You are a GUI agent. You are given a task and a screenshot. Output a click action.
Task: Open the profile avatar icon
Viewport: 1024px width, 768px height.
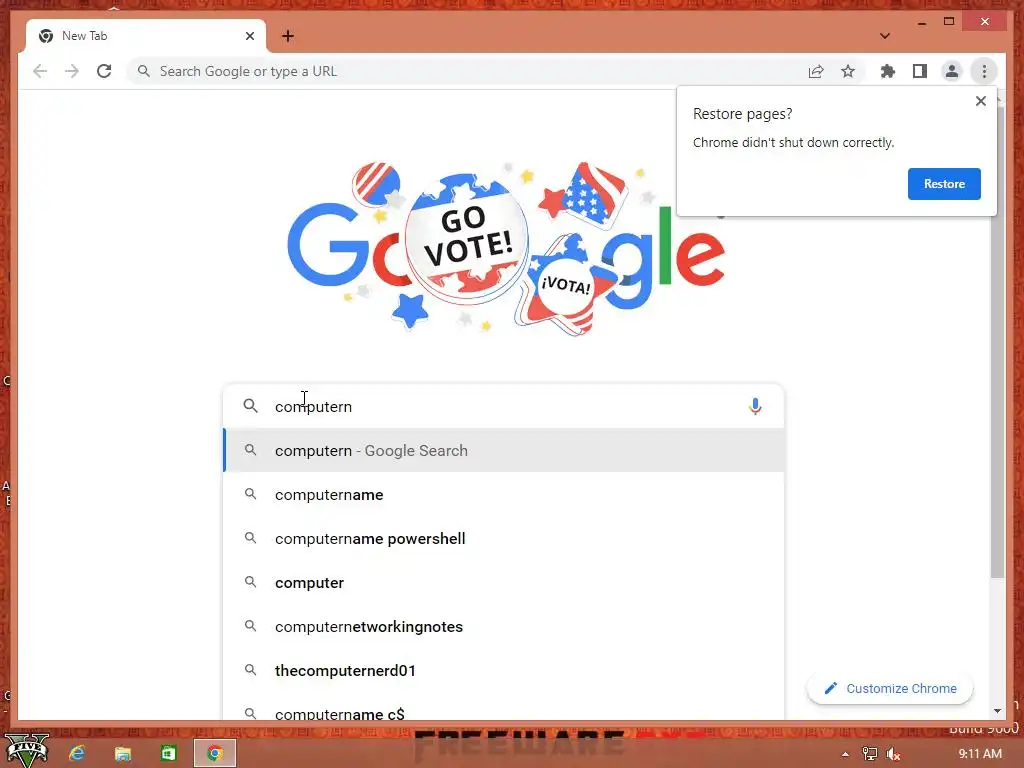click(952, 71)
